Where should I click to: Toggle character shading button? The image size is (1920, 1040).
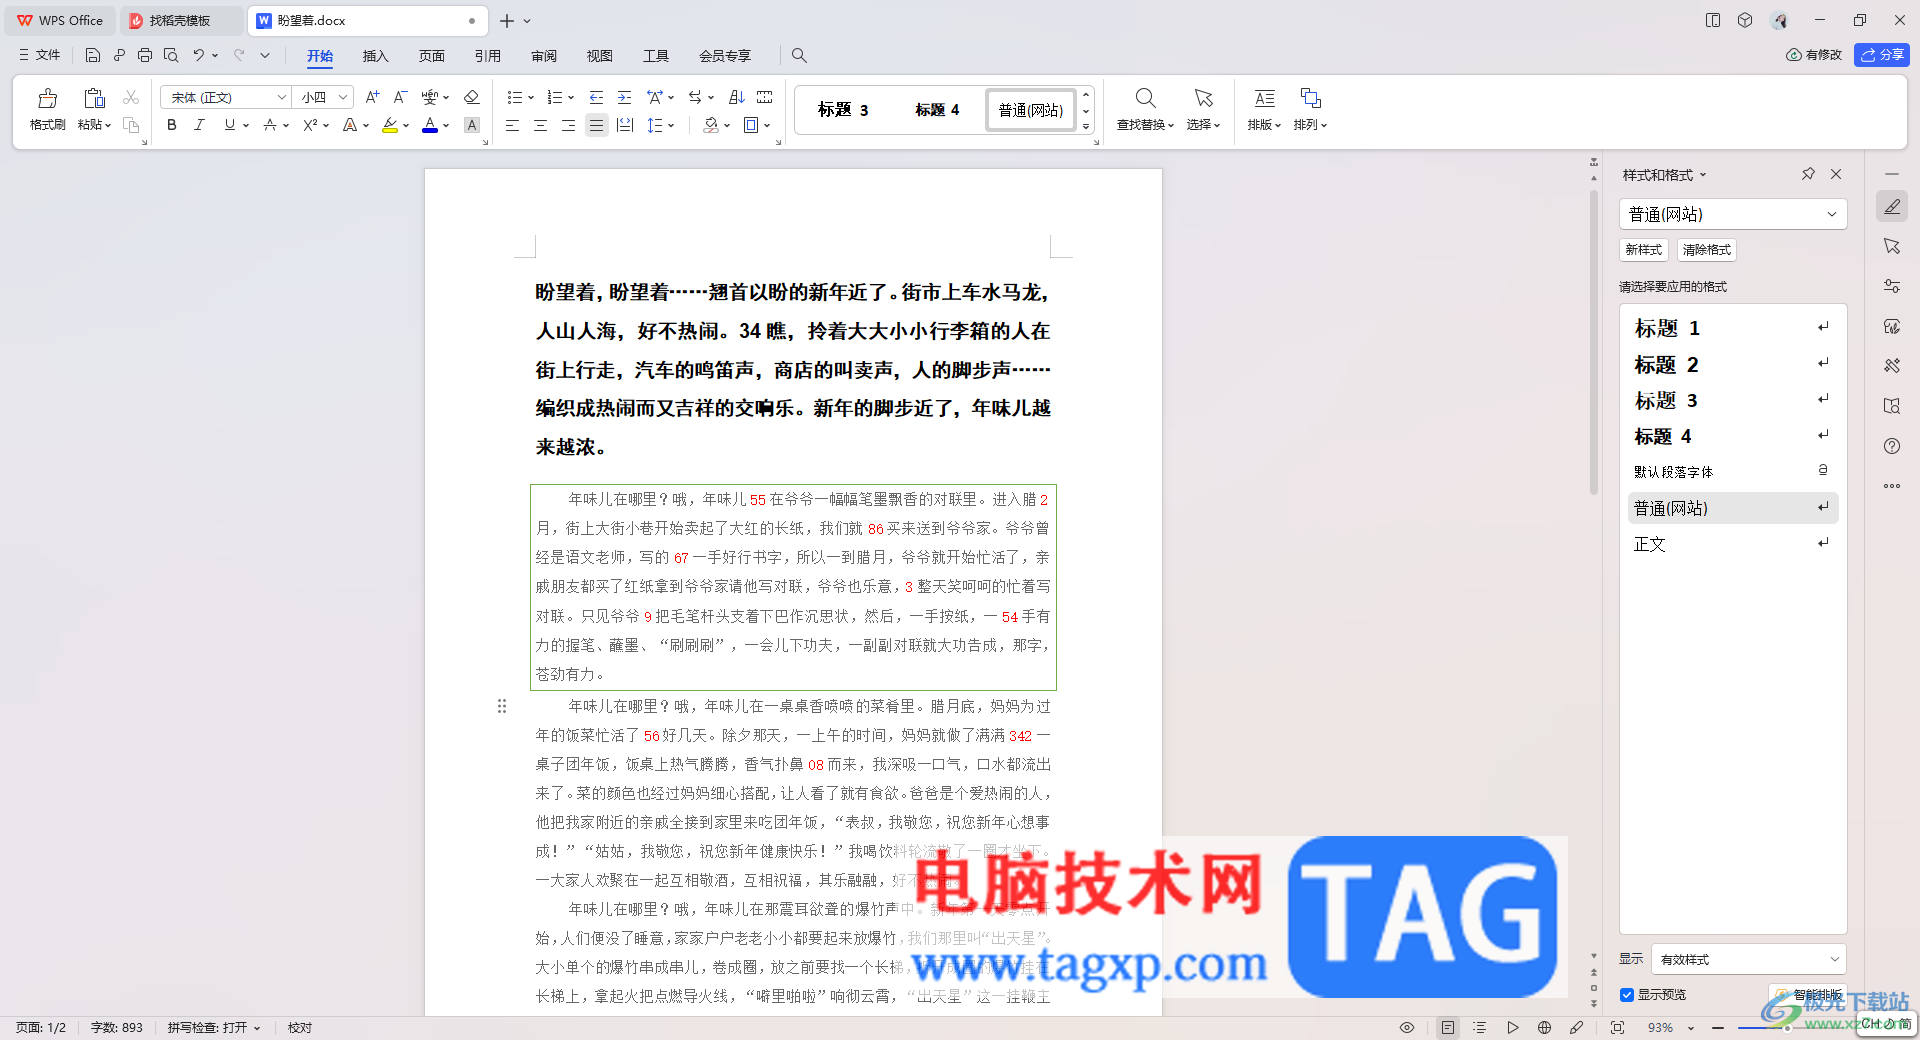pyautogui.click(x=472, y=125)
